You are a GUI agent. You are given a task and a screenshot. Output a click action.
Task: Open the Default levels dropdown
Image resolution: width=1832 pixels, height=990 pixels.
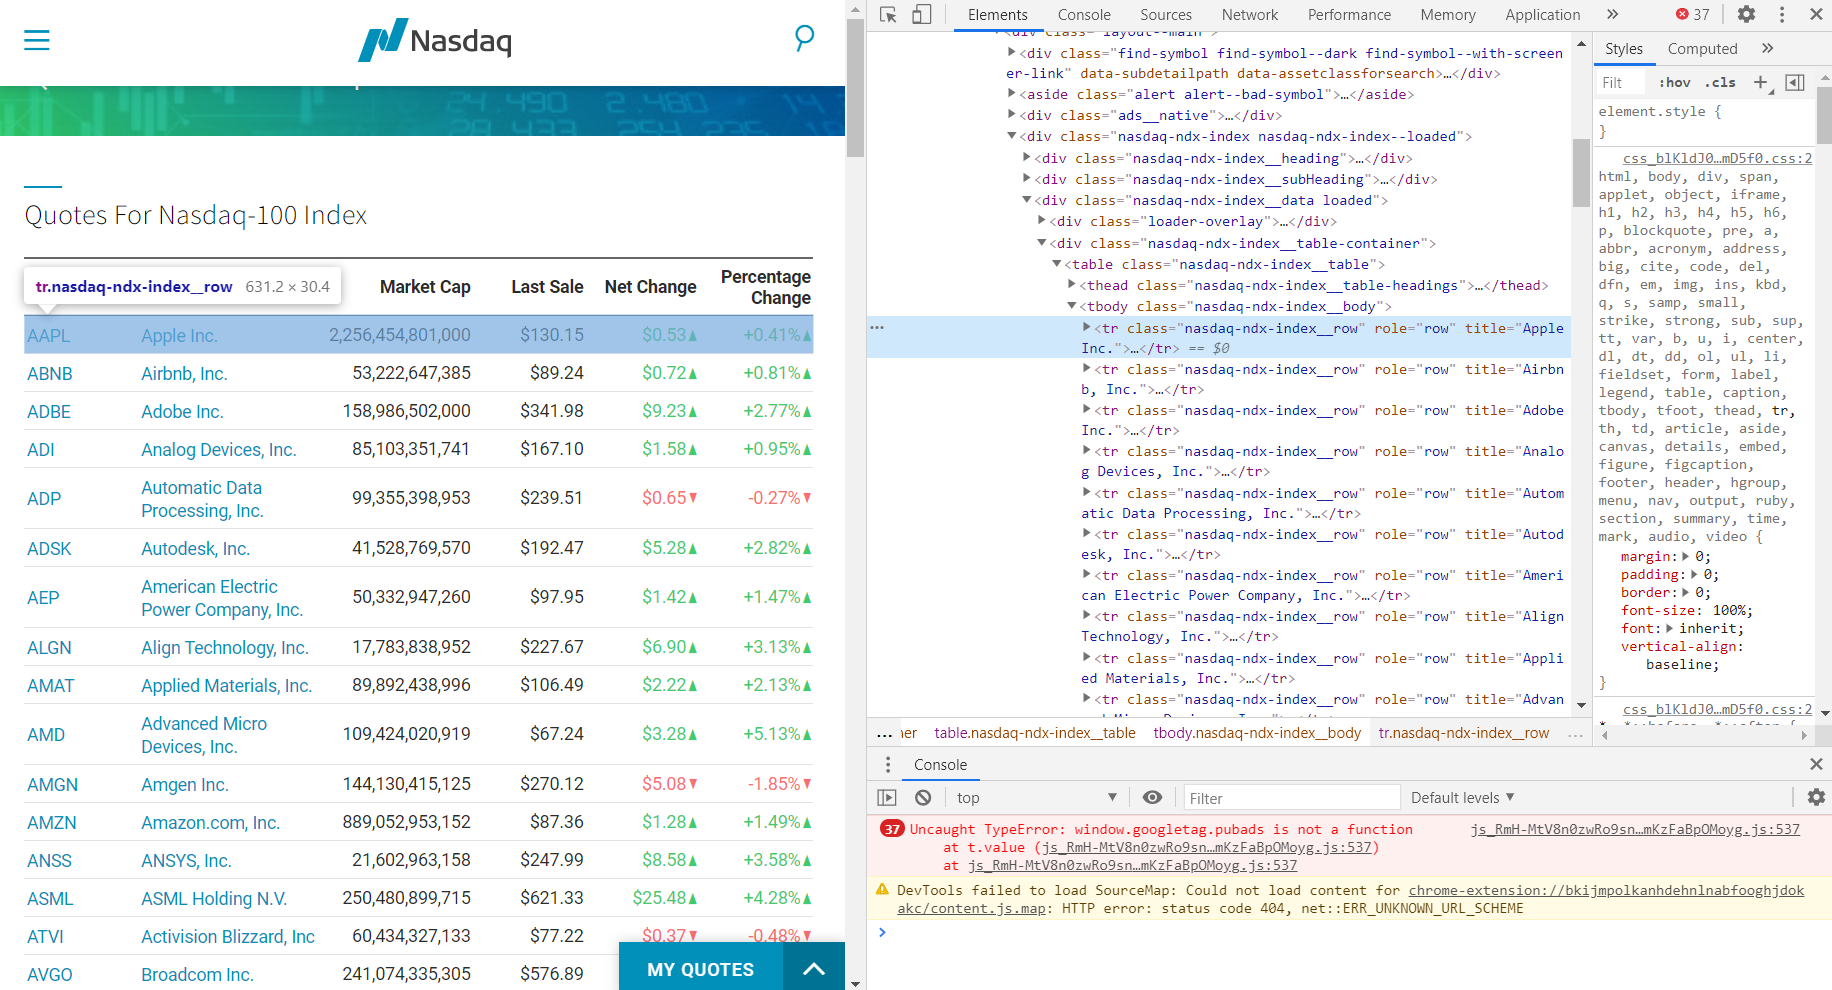[1463, 798]
